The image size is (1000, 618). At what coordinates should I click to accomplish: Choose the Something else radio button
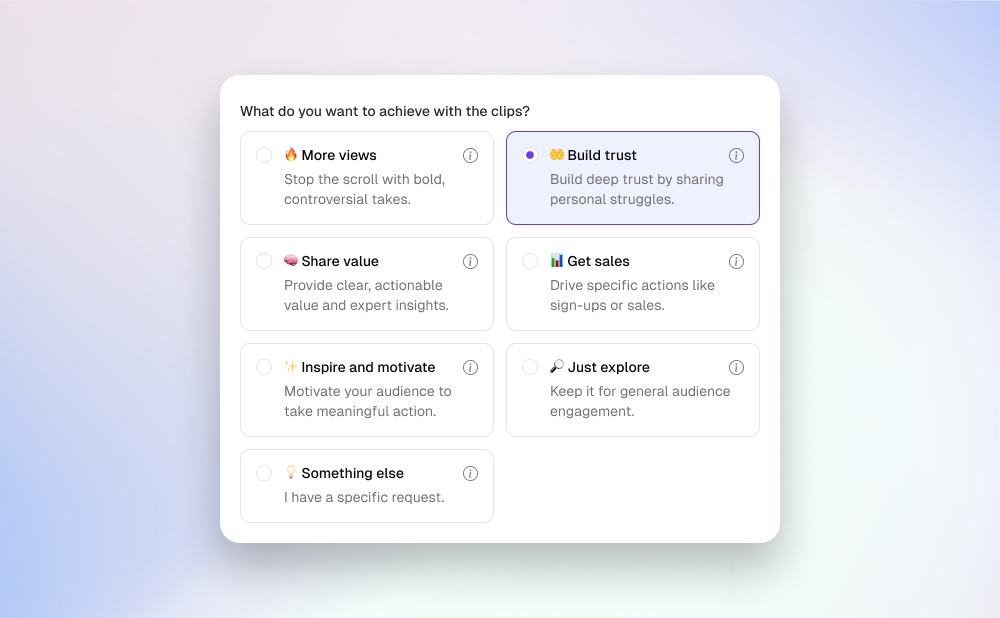[x=264, y=473]
